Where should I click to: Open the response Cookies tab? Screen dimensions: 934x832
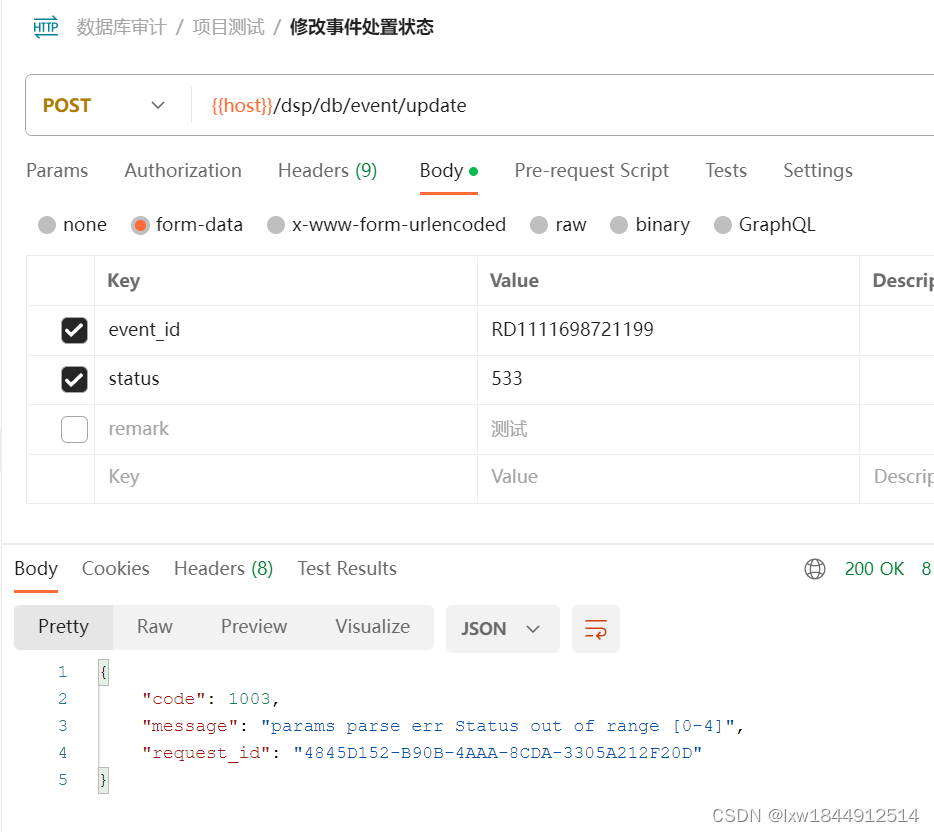coord(116,569)
